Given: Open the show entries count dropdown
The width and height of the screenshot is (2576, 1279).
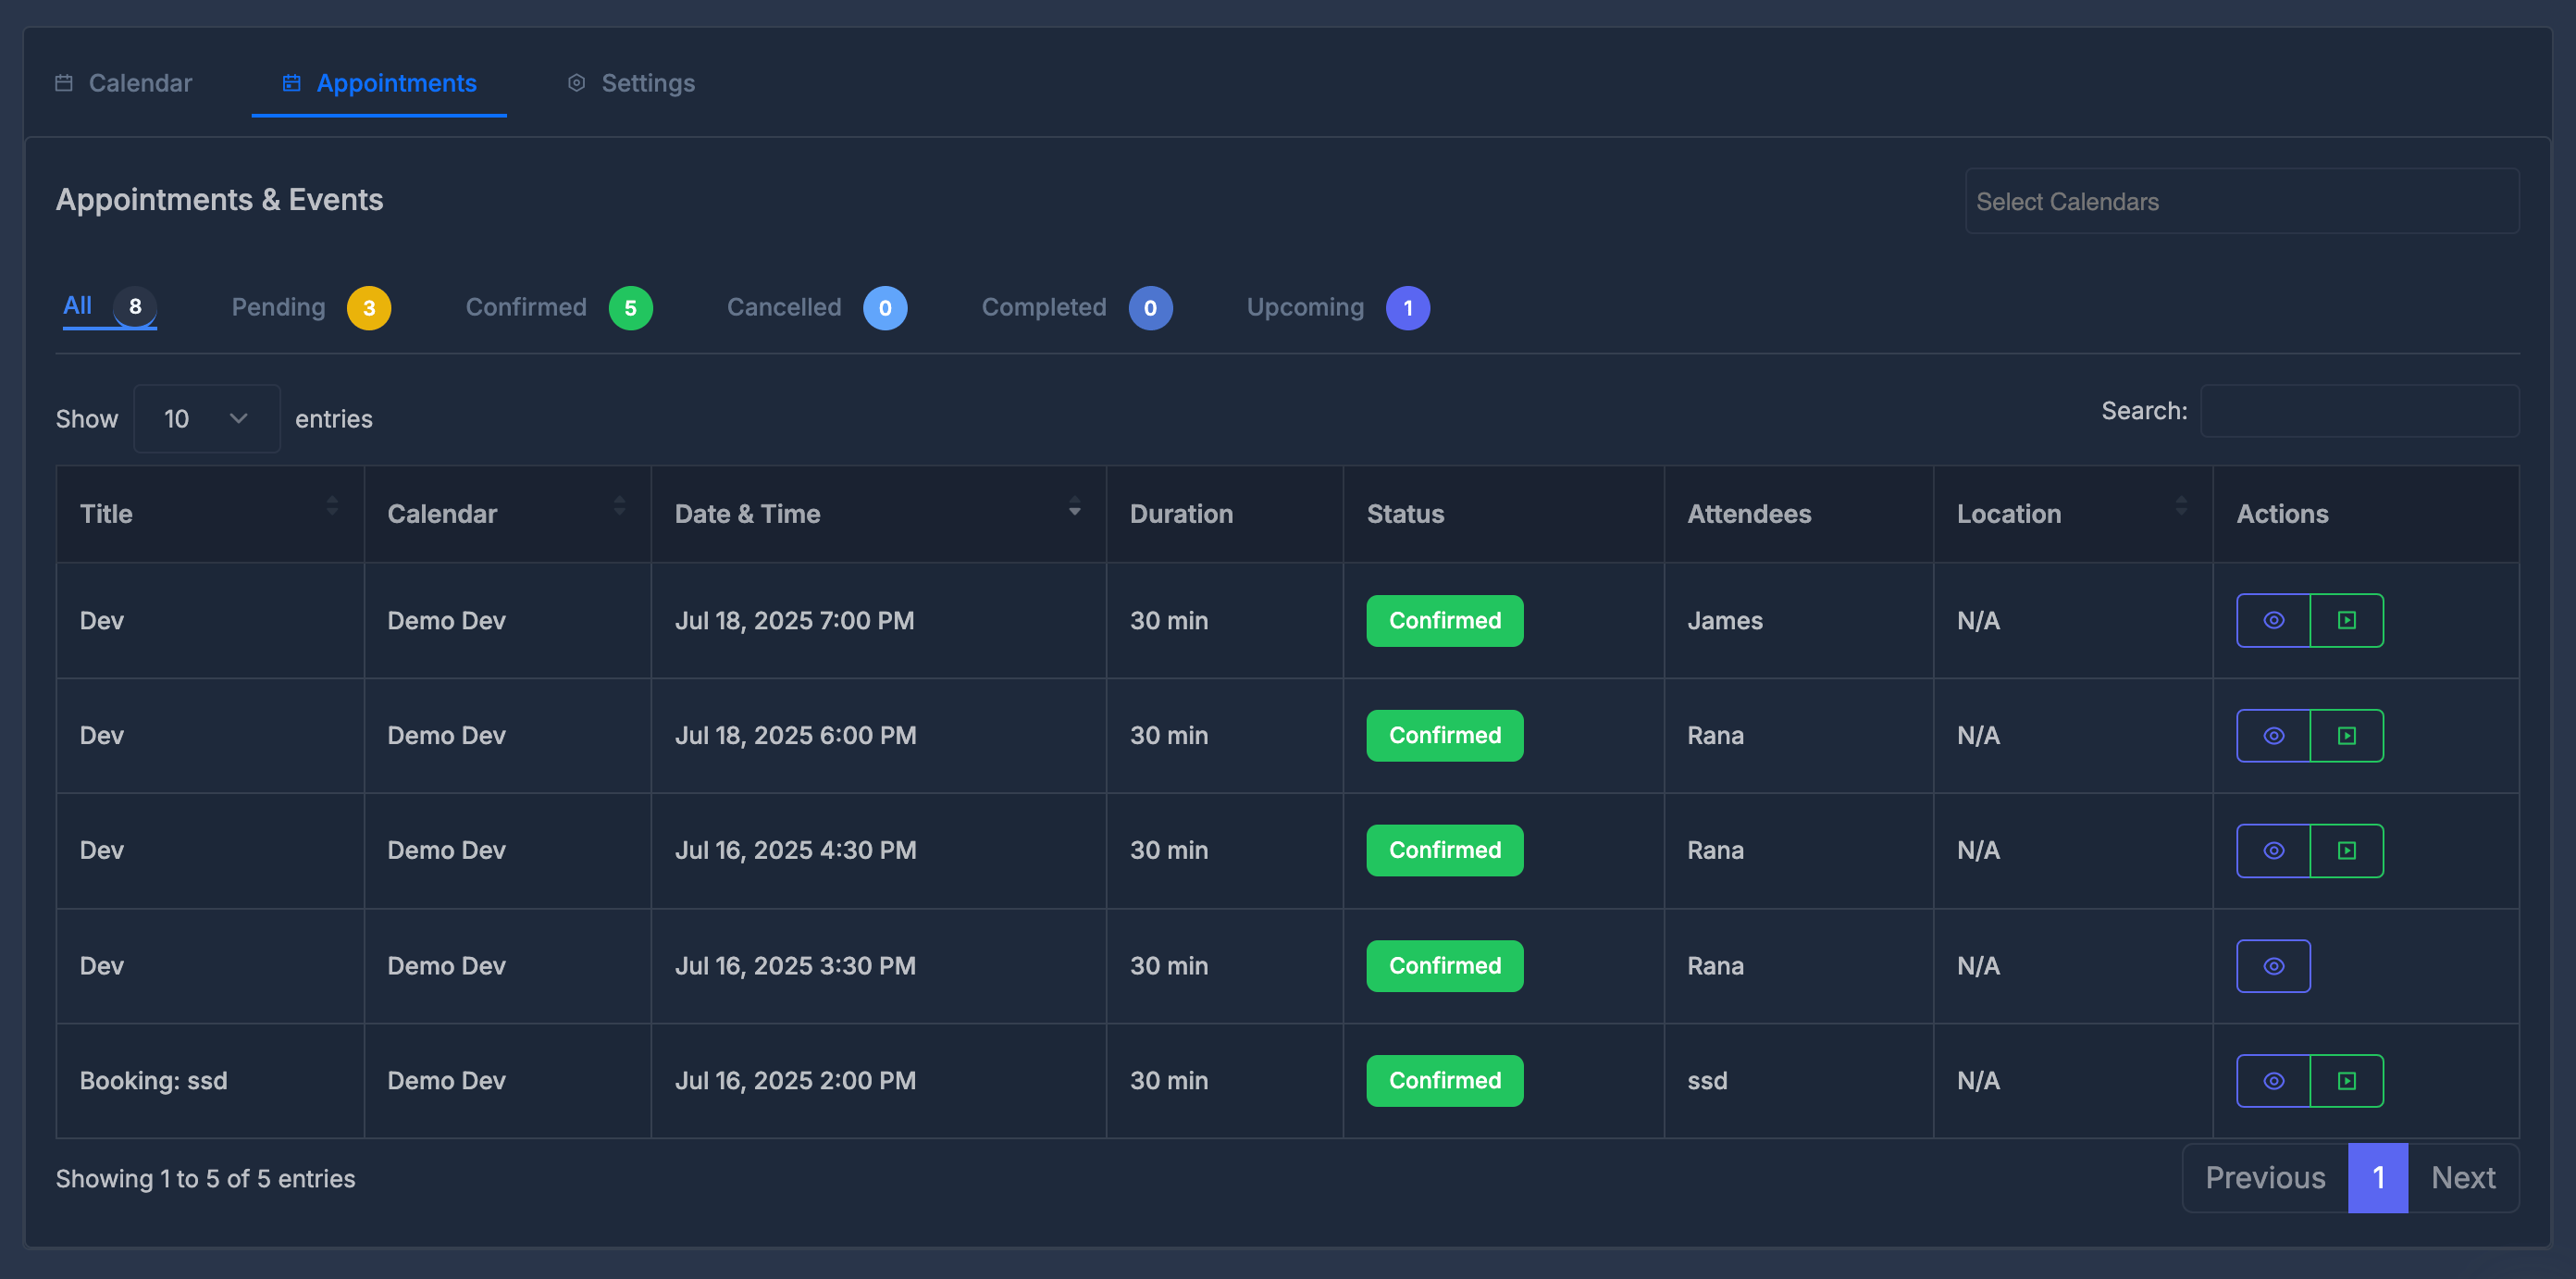Looking at the screenshot, I should (207, 419).
